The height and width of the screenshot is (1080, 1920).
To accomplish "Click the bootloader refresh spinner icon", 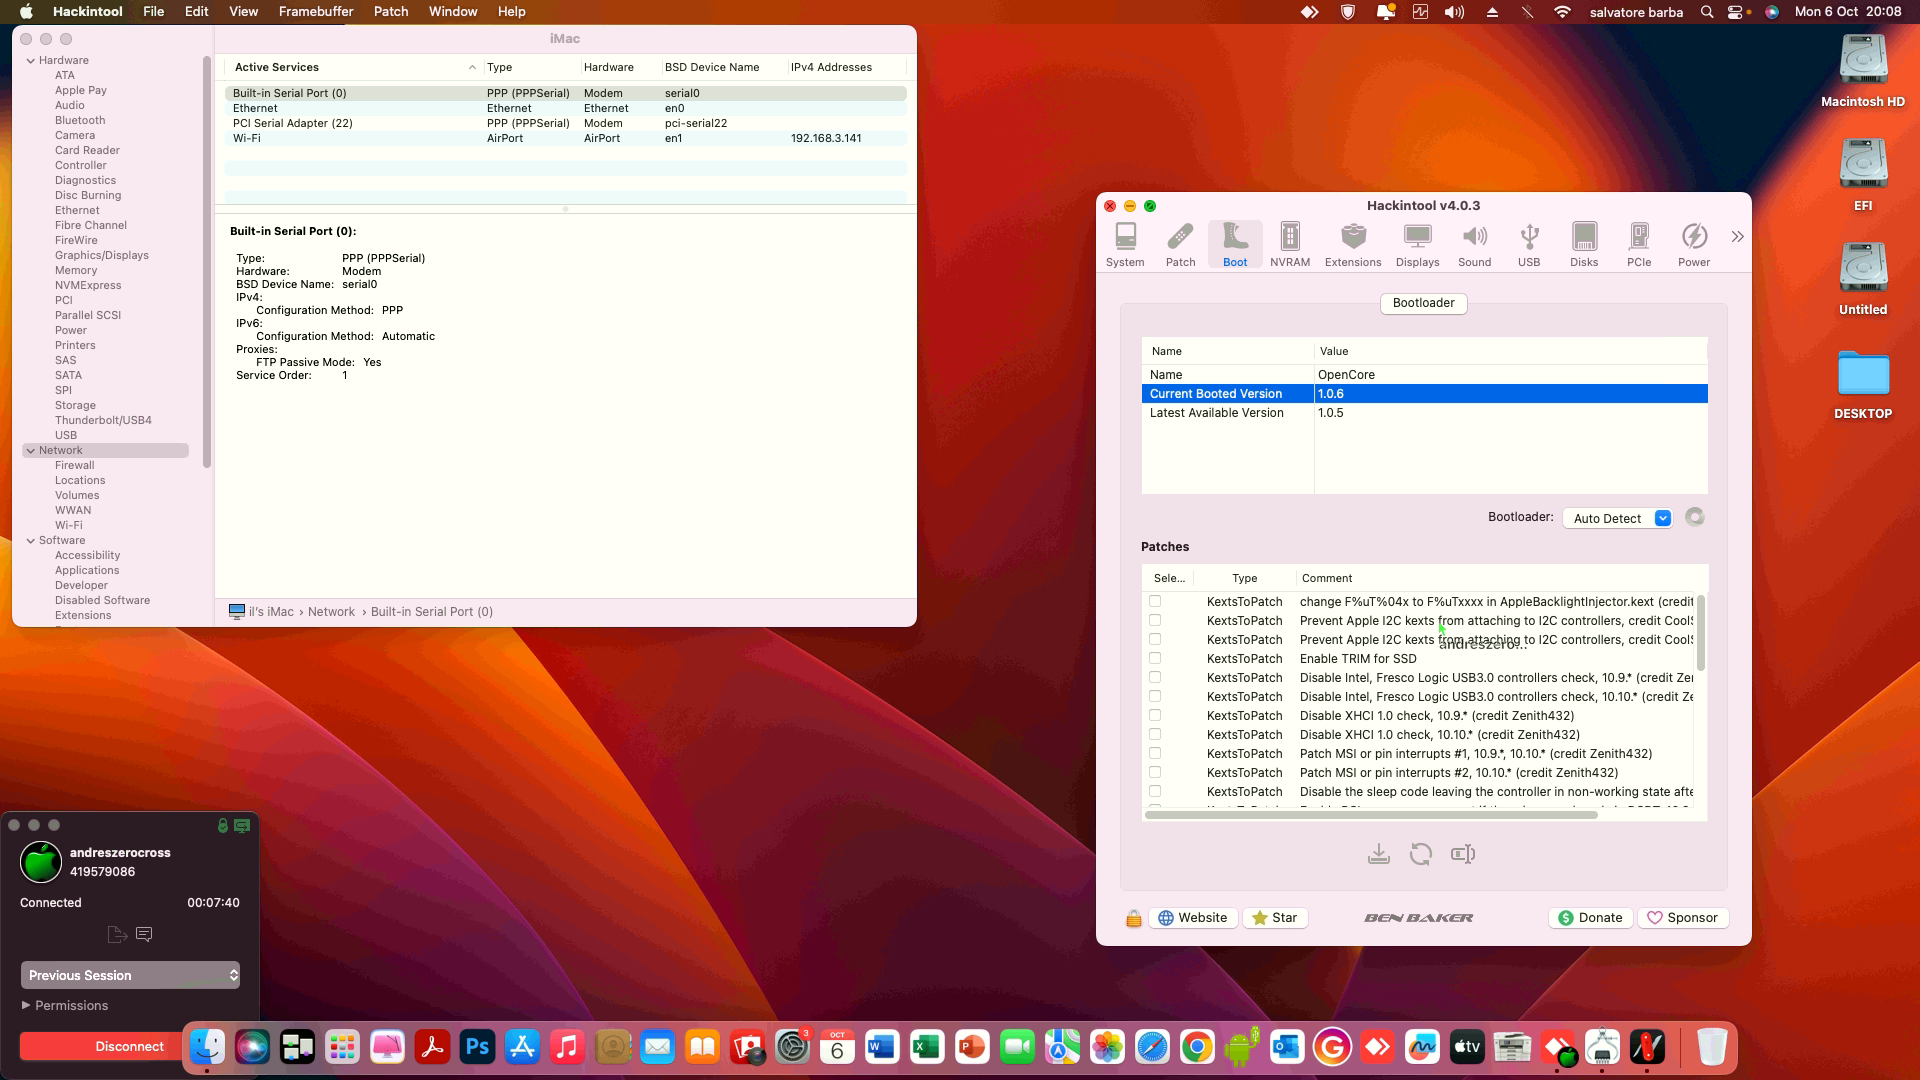I will [1695, 517].
